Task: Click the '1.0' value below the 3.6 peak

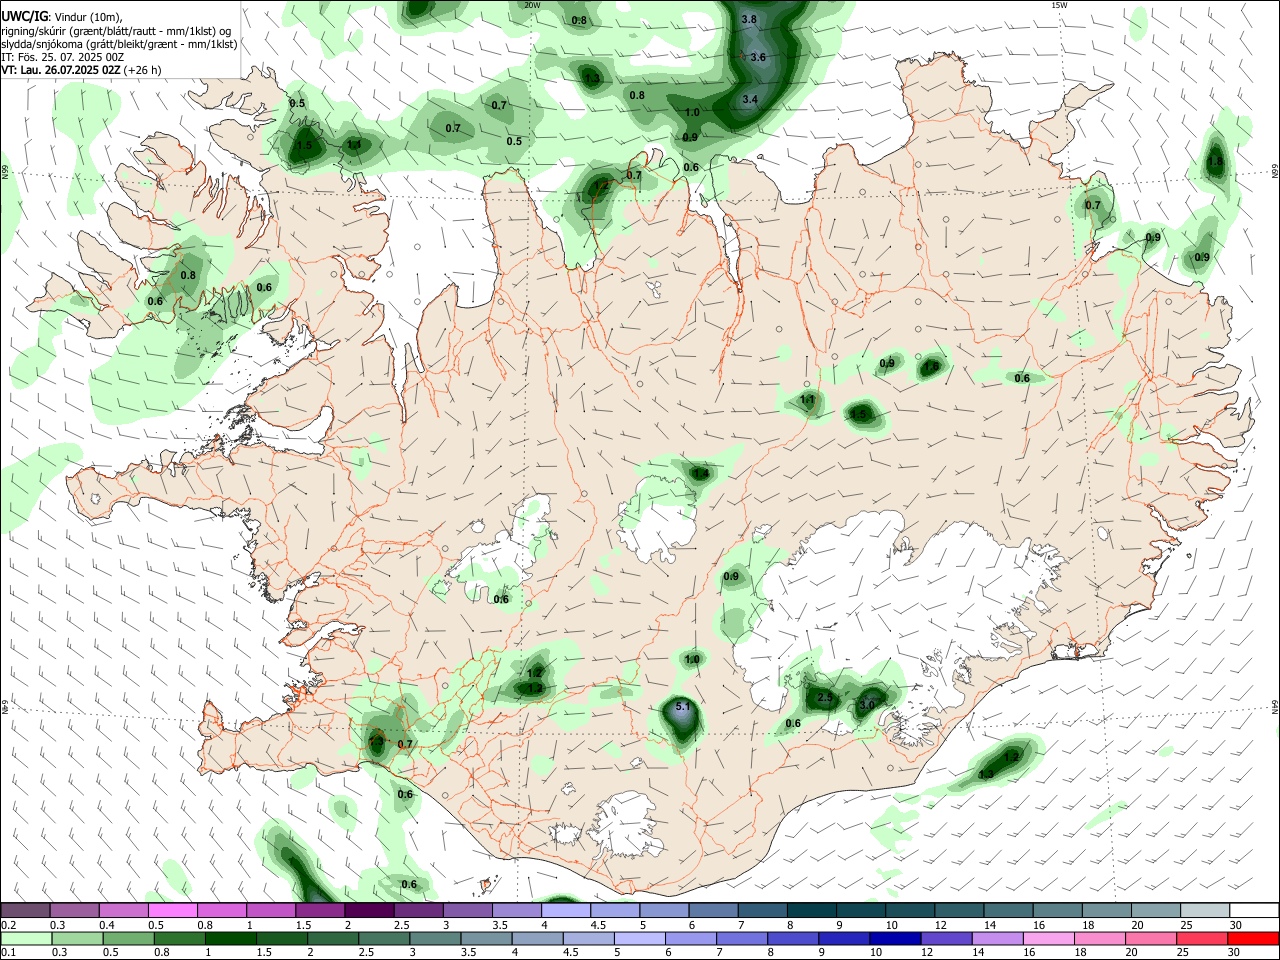Action: coord(692,113)
